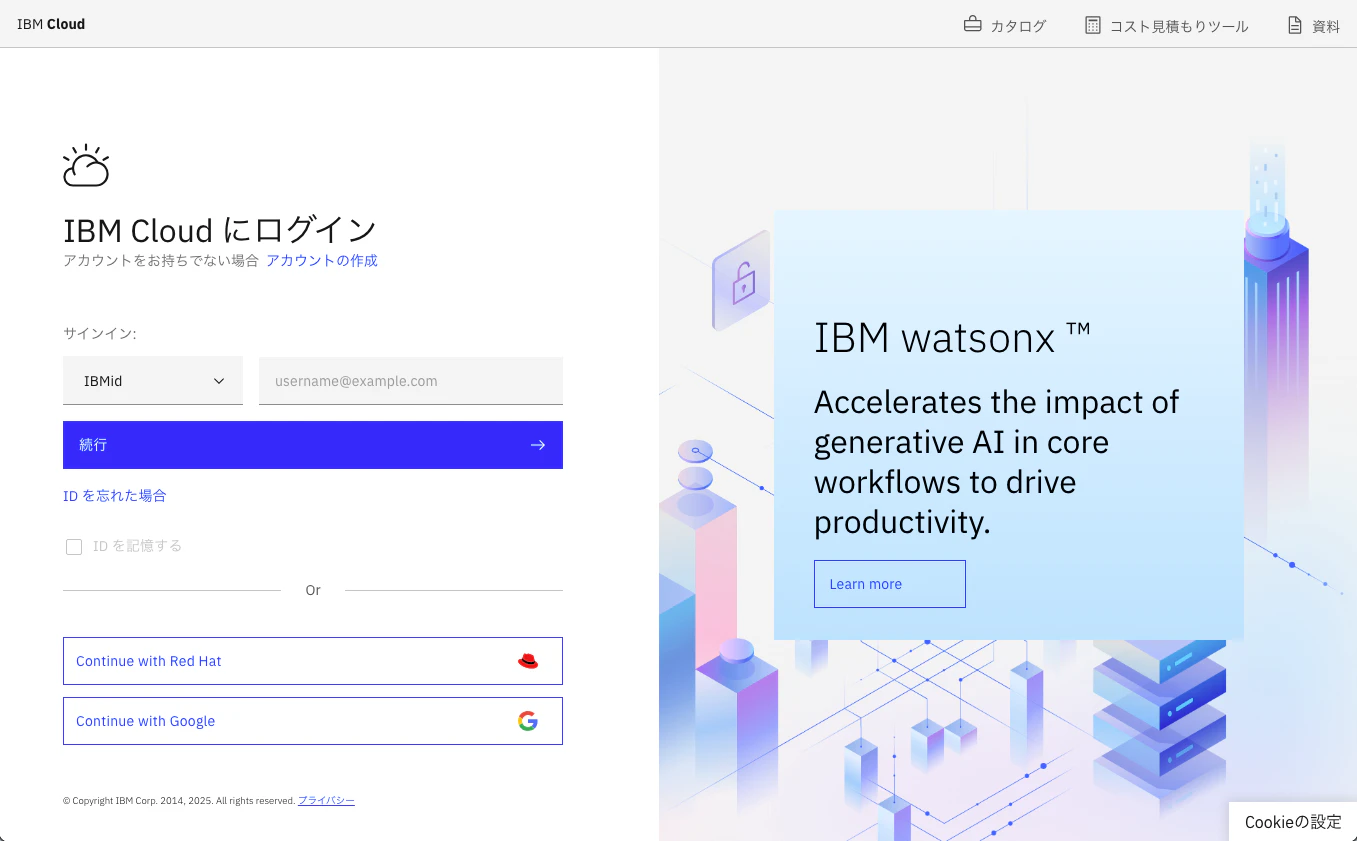This screenshot has width=1357, height=841.
Task: Click Continue with Google
Action: click(313, 721)
